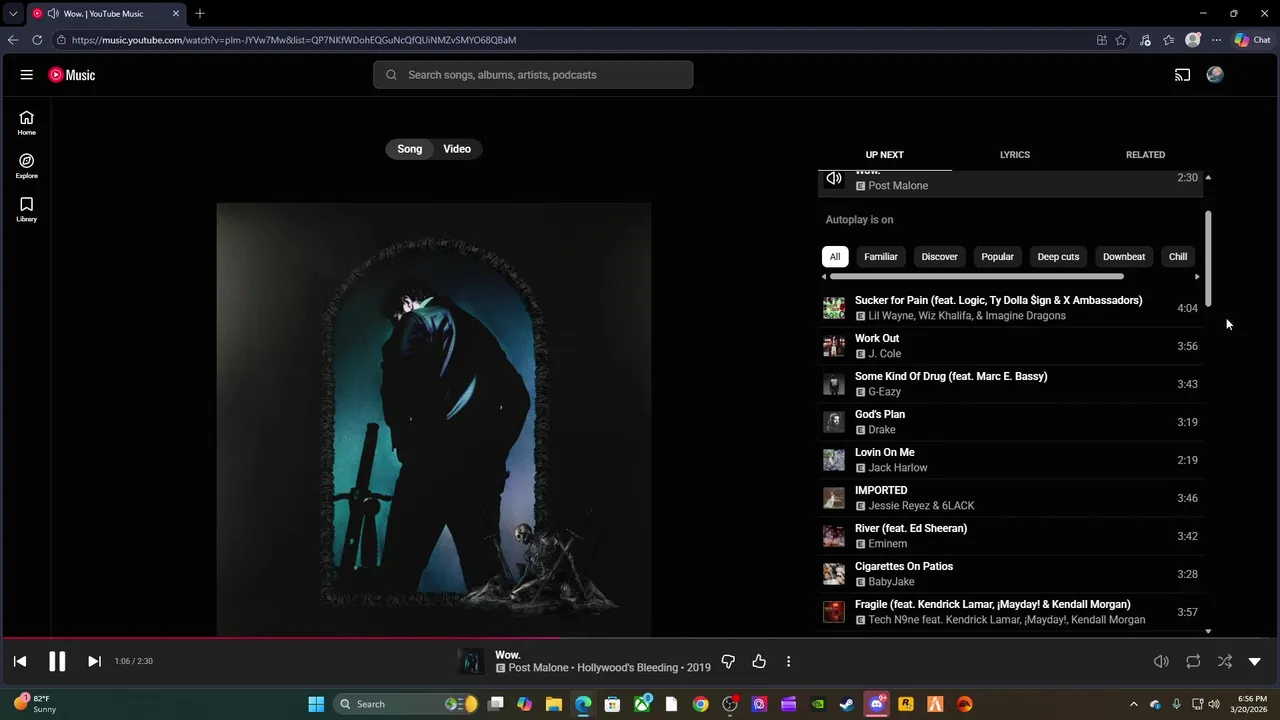This screenshot has height=720, width=1280.
Task: Select the Downbeat filter chip
Action: pos(1124,257)
